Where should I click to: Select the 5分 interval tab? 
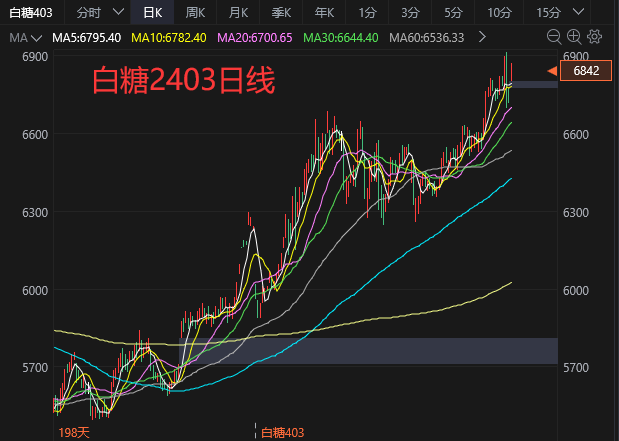click(x=453, y=13)
